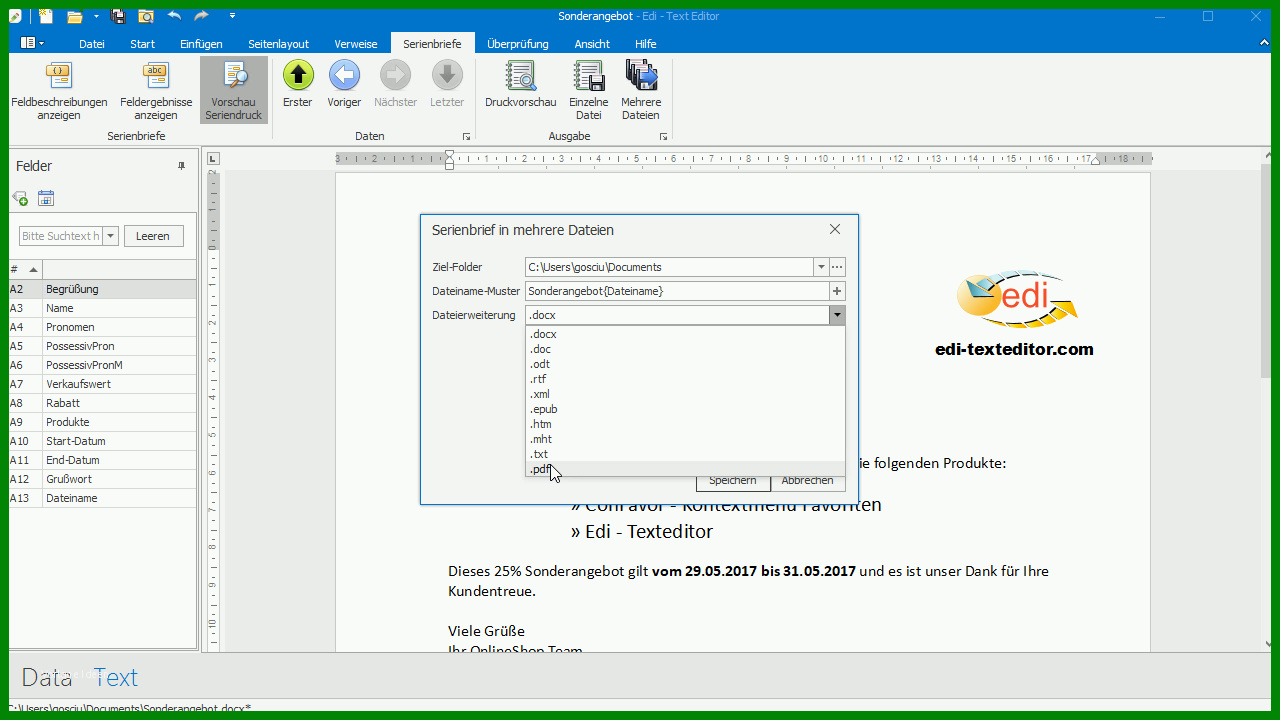Switch to the Start tab

coord(143,44)
